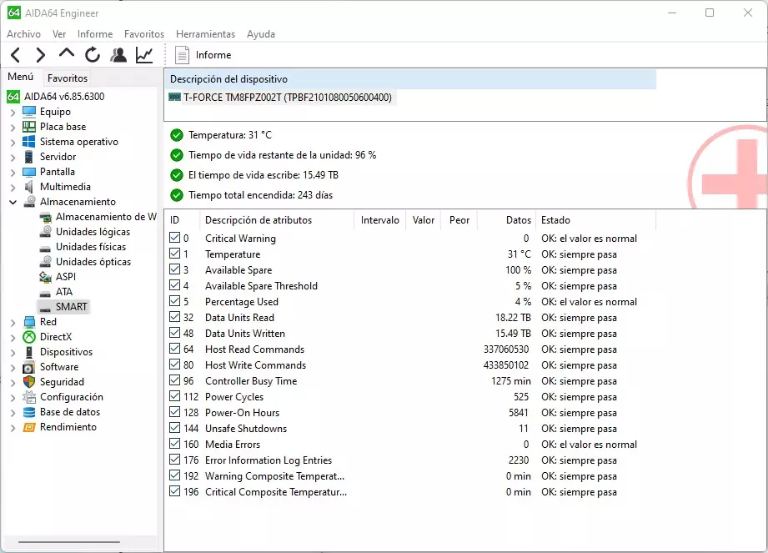Click the Rendimiento icon
Image resolution: width=768 pixels, height=553 pixels.
point(29,427)
